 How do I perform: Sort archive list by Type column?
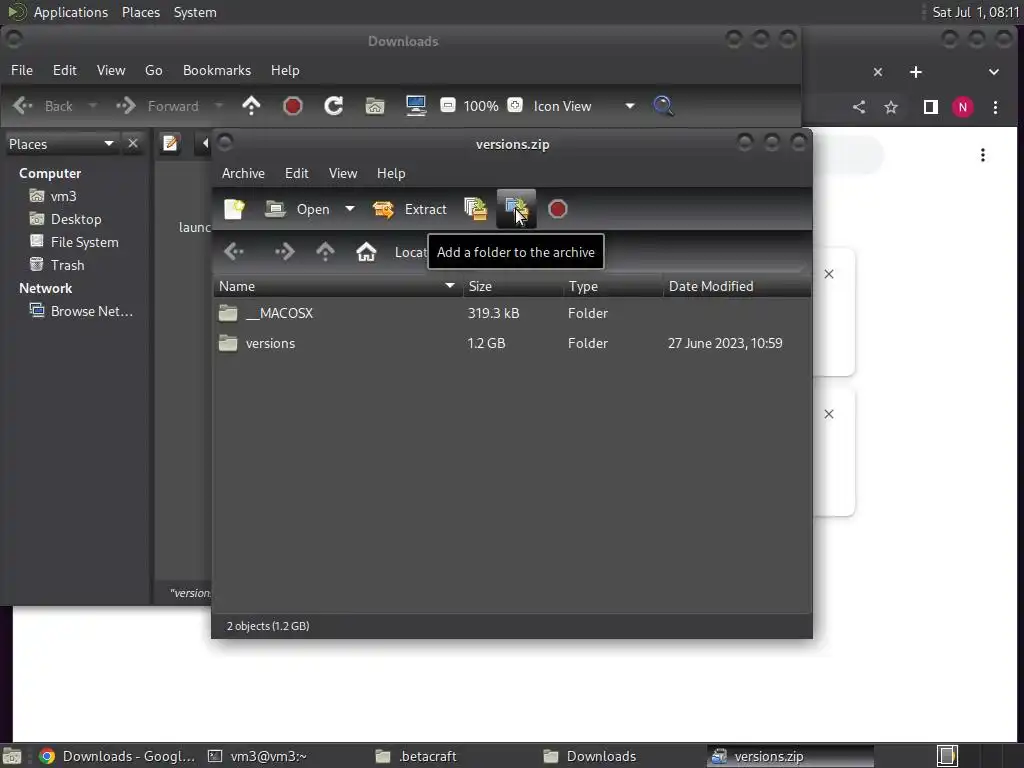click(x=613, y=286)
